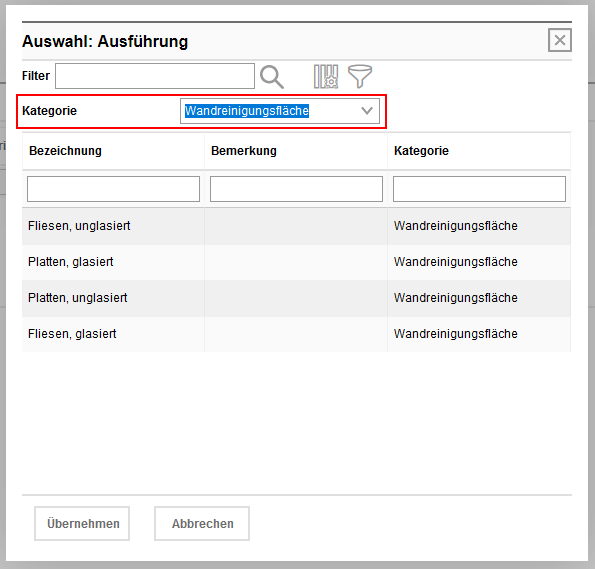Sort by the Bezeichnung column header
The height and width of the screenshot is (569, 595).
[x=65, y=151]
